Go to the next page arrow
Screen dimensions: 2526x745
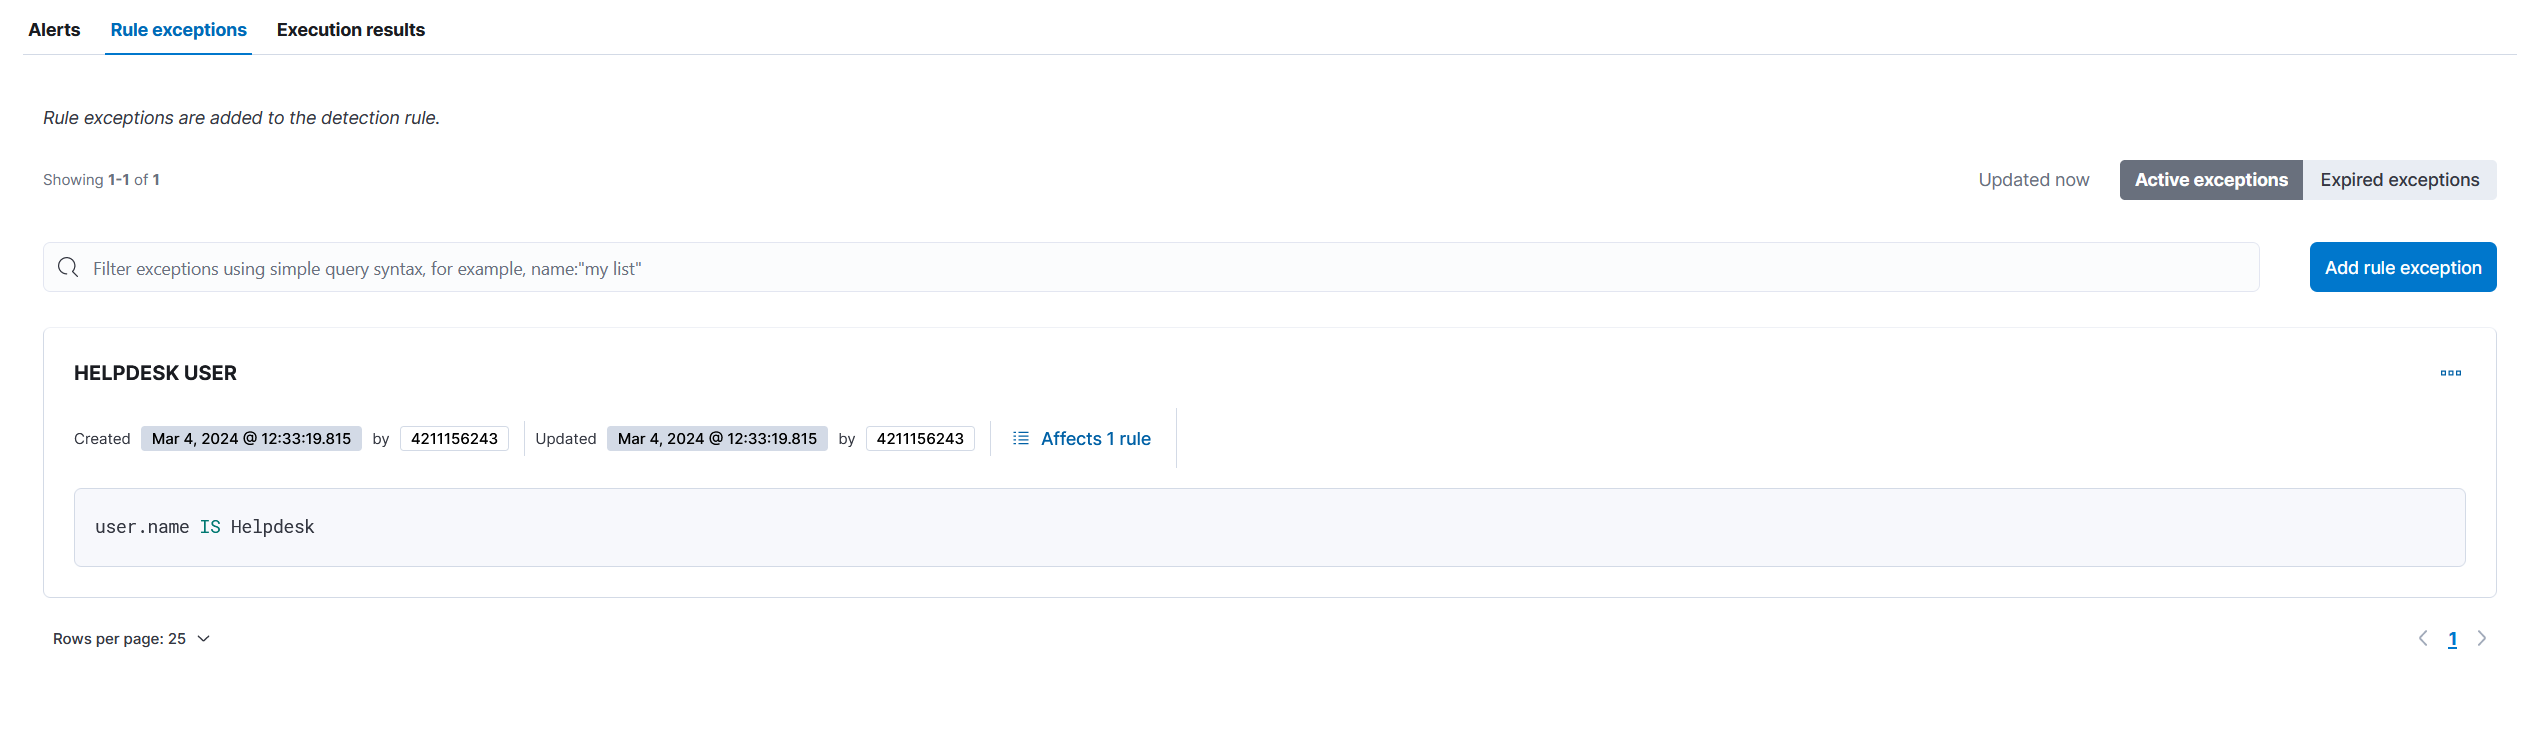point(2482,638)
